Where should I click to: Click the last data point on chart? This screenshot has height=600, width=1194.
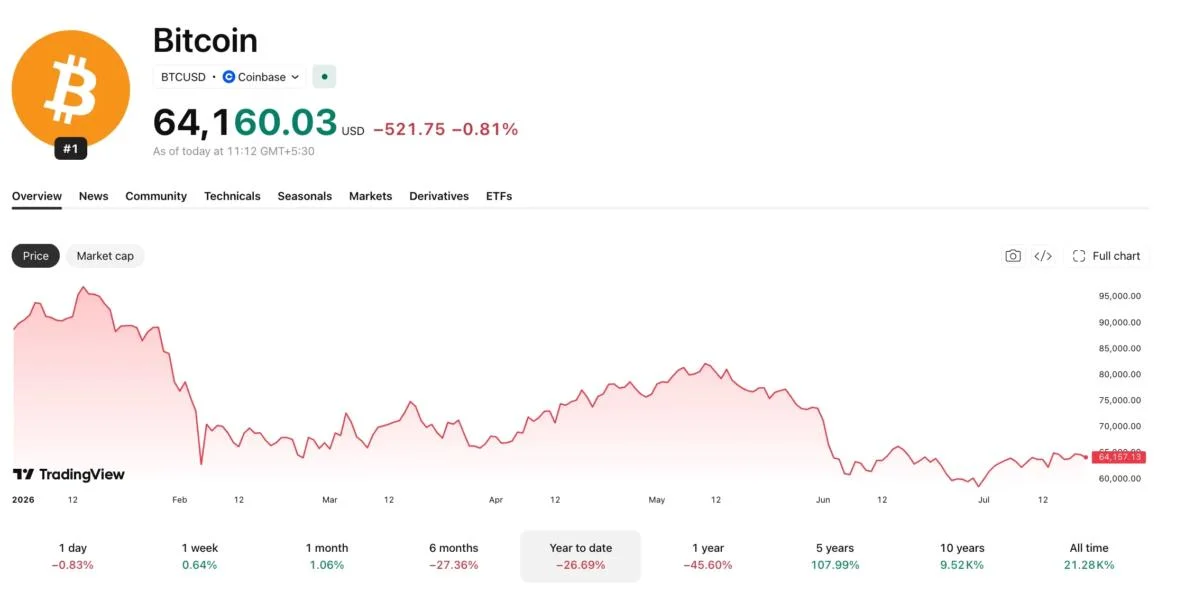point(1086,457)
